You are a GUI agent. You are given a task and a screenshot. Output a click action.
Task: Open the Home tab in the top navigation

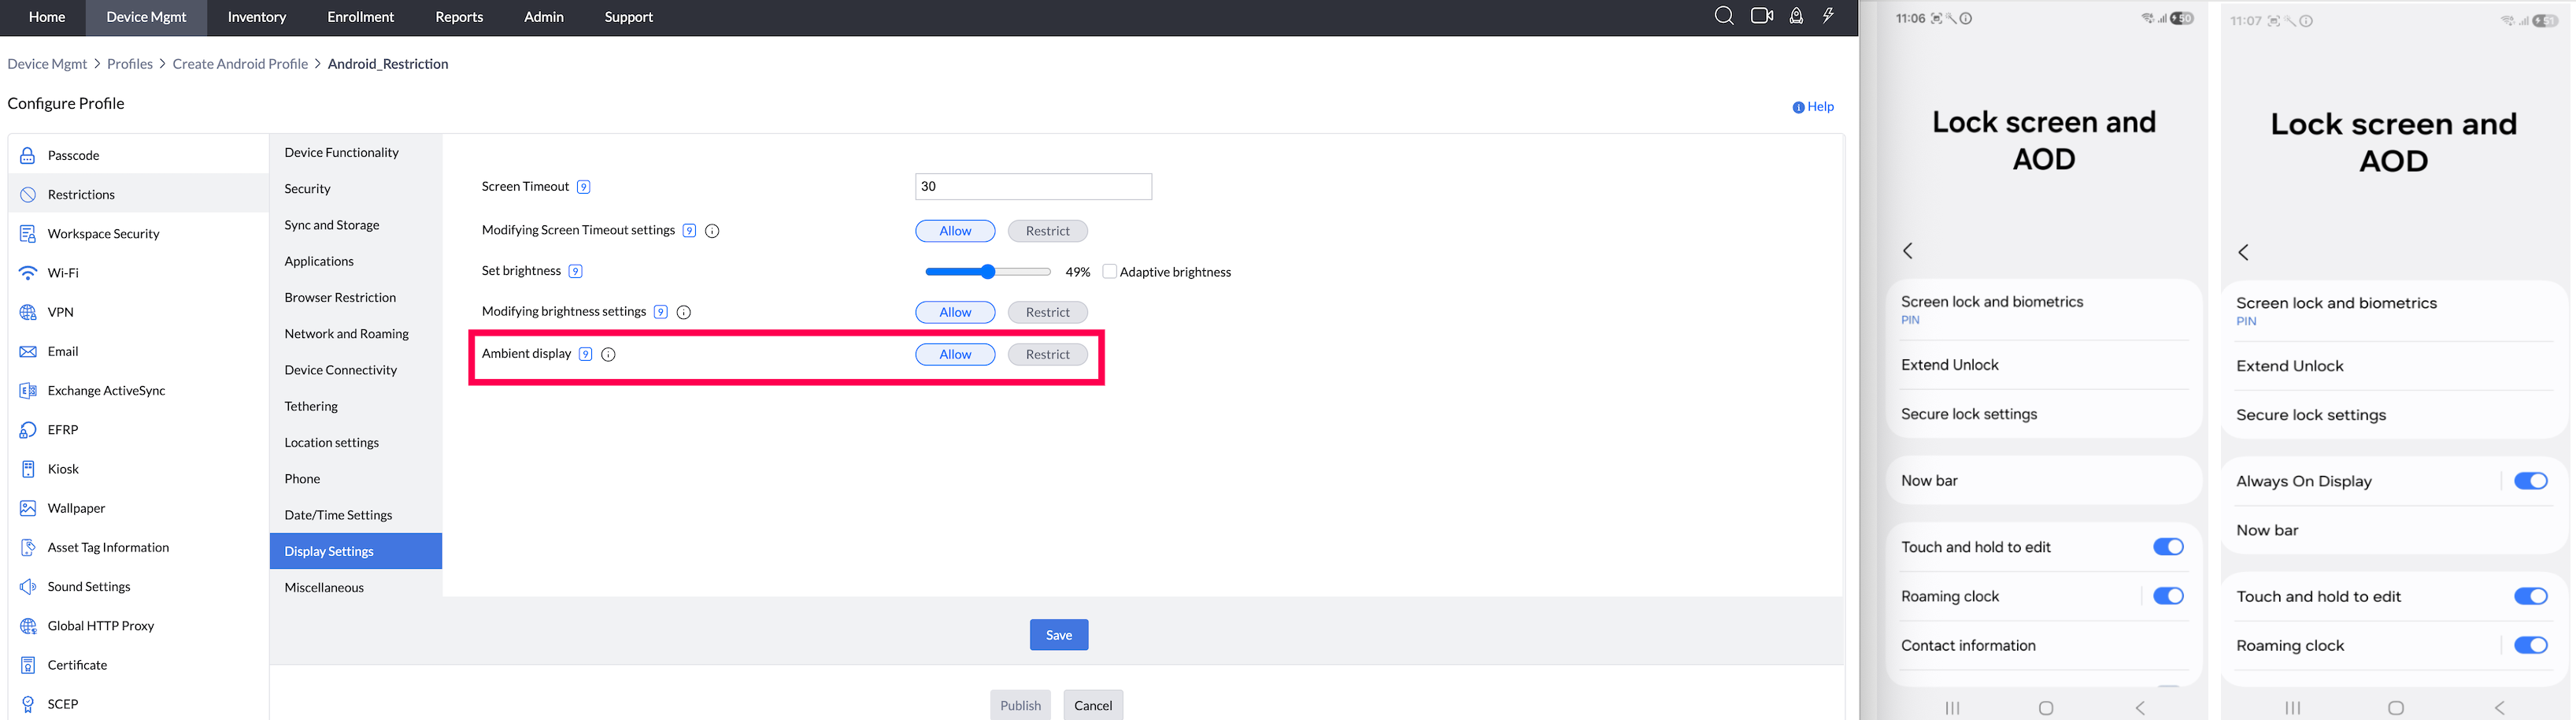point(47,17)
